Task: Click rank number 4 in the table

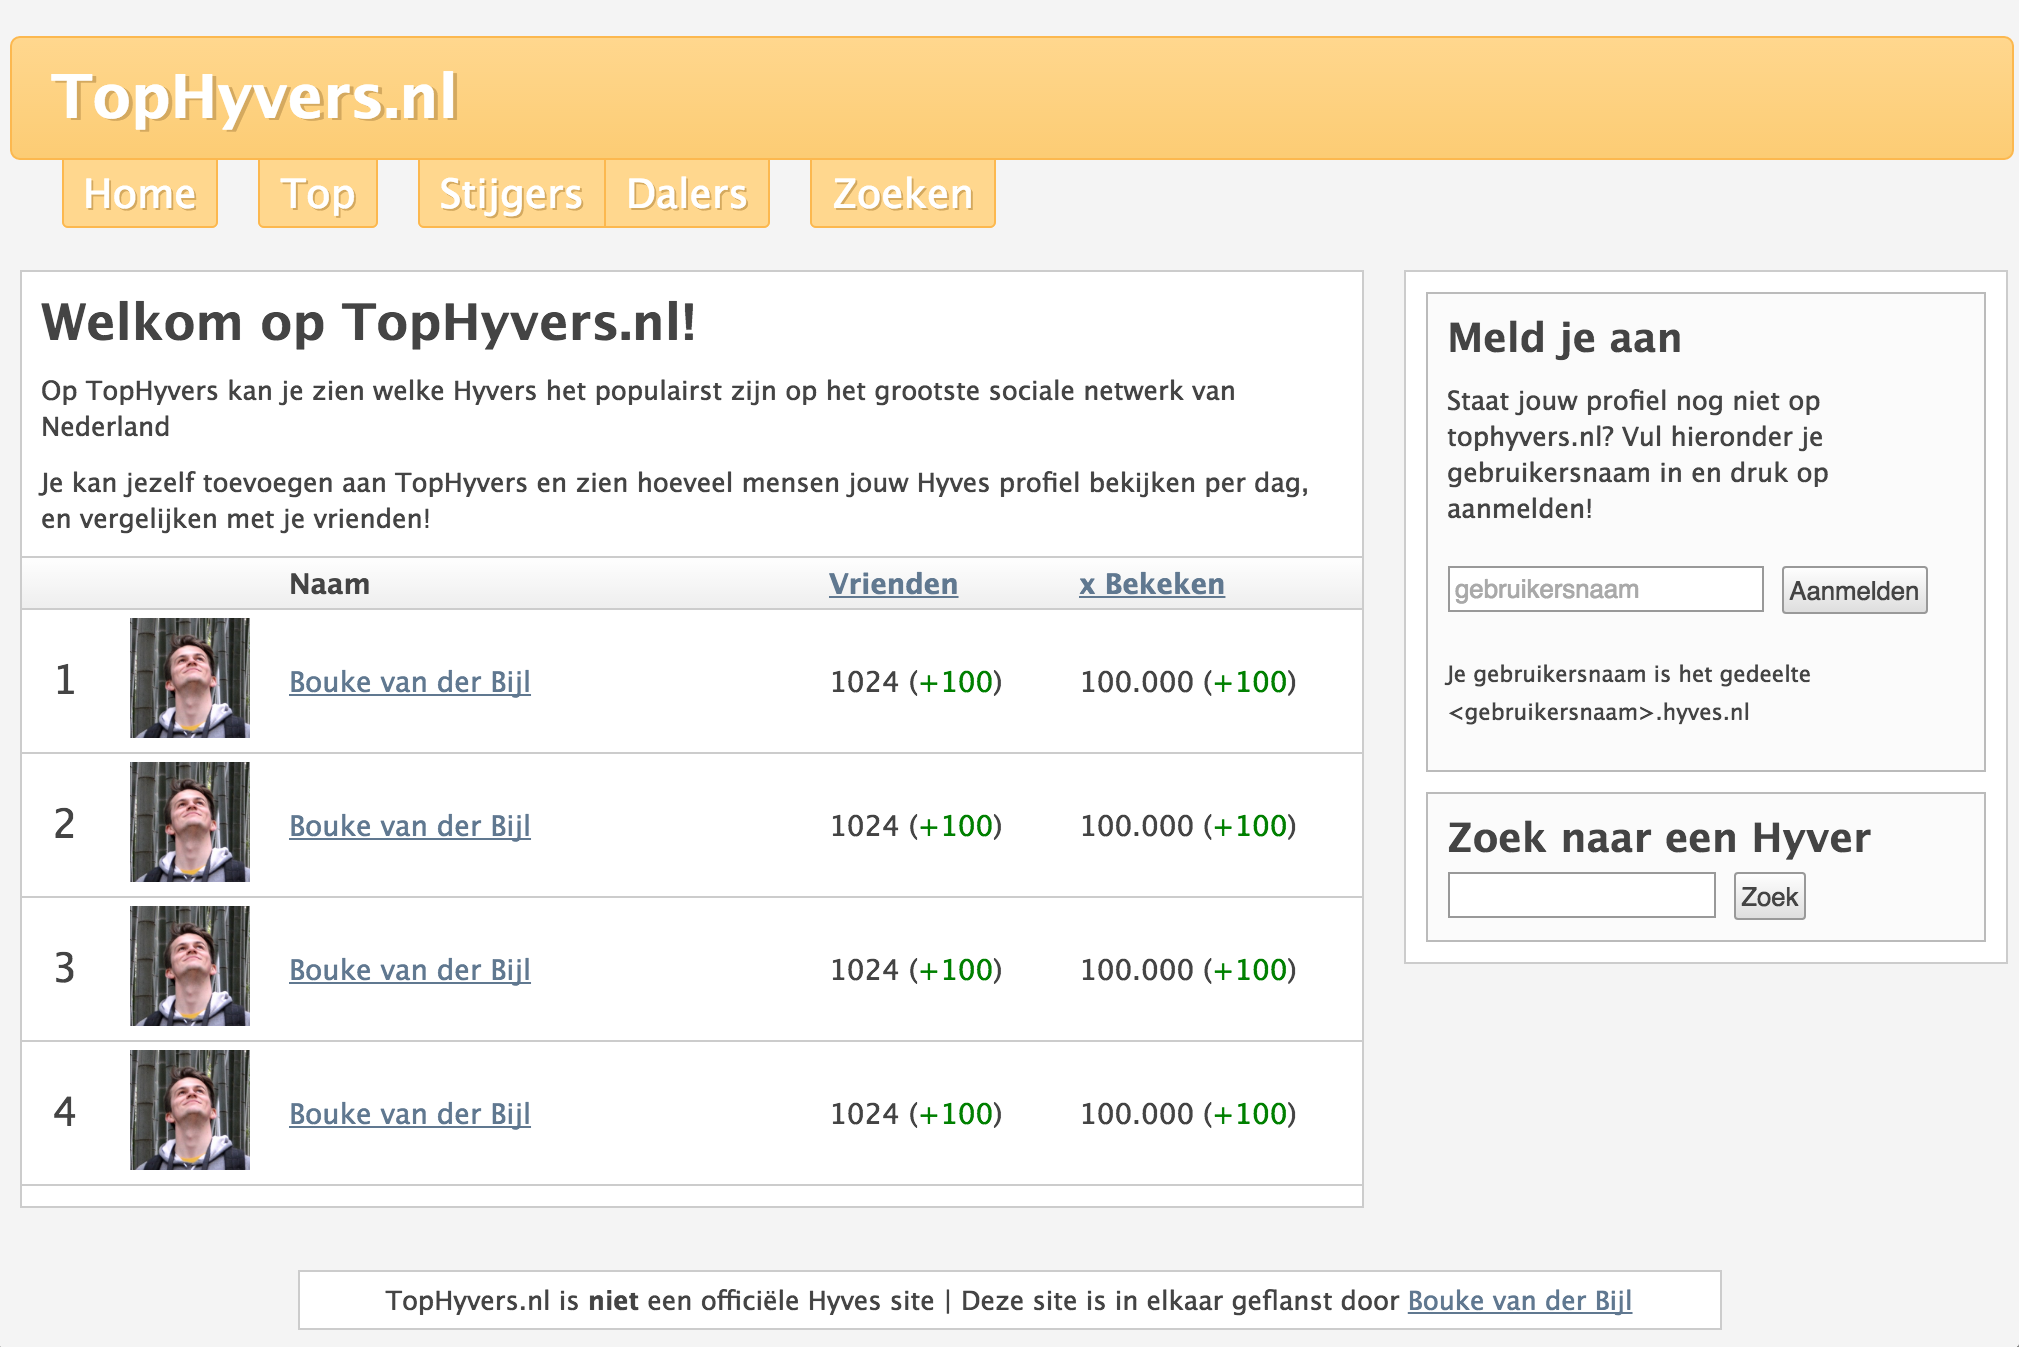Action: [x=65, y=1112]
